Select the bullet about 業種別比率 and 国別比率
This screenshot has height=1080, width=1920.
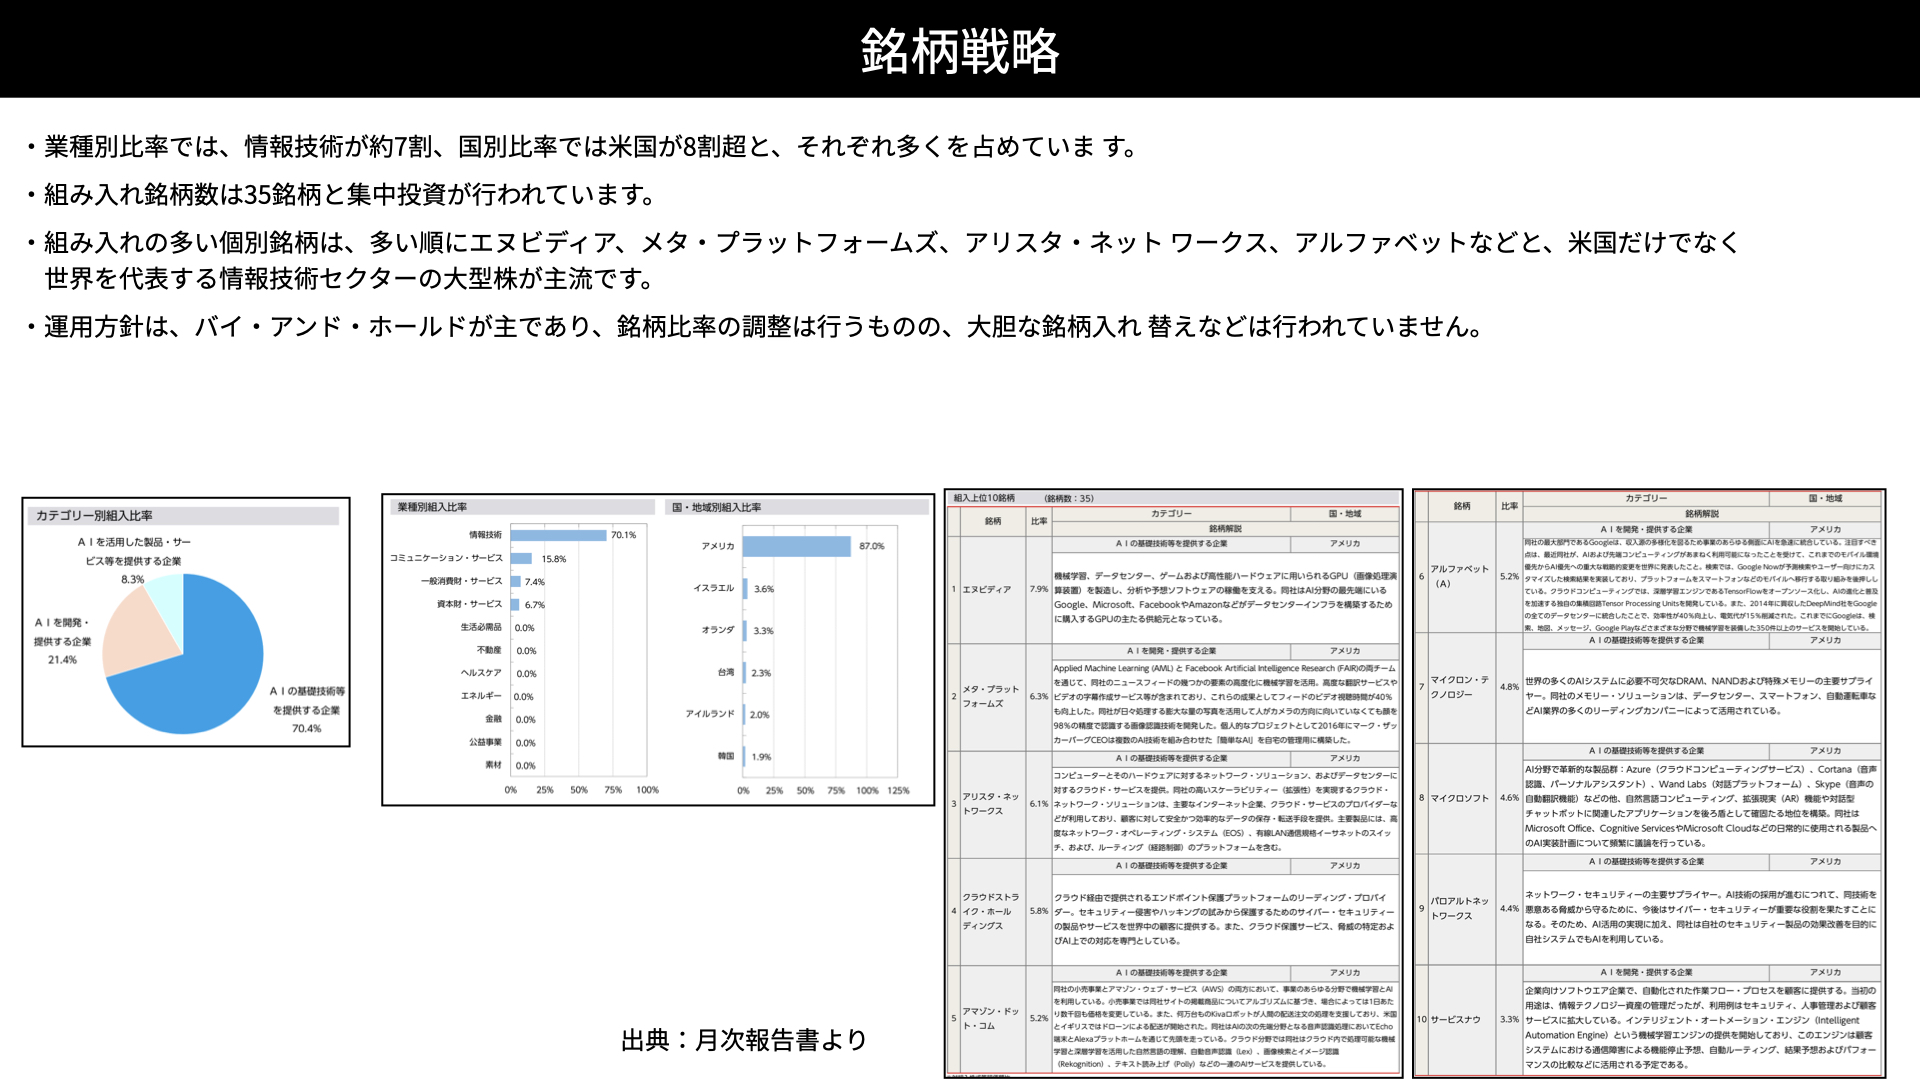(x=583, y=147)
